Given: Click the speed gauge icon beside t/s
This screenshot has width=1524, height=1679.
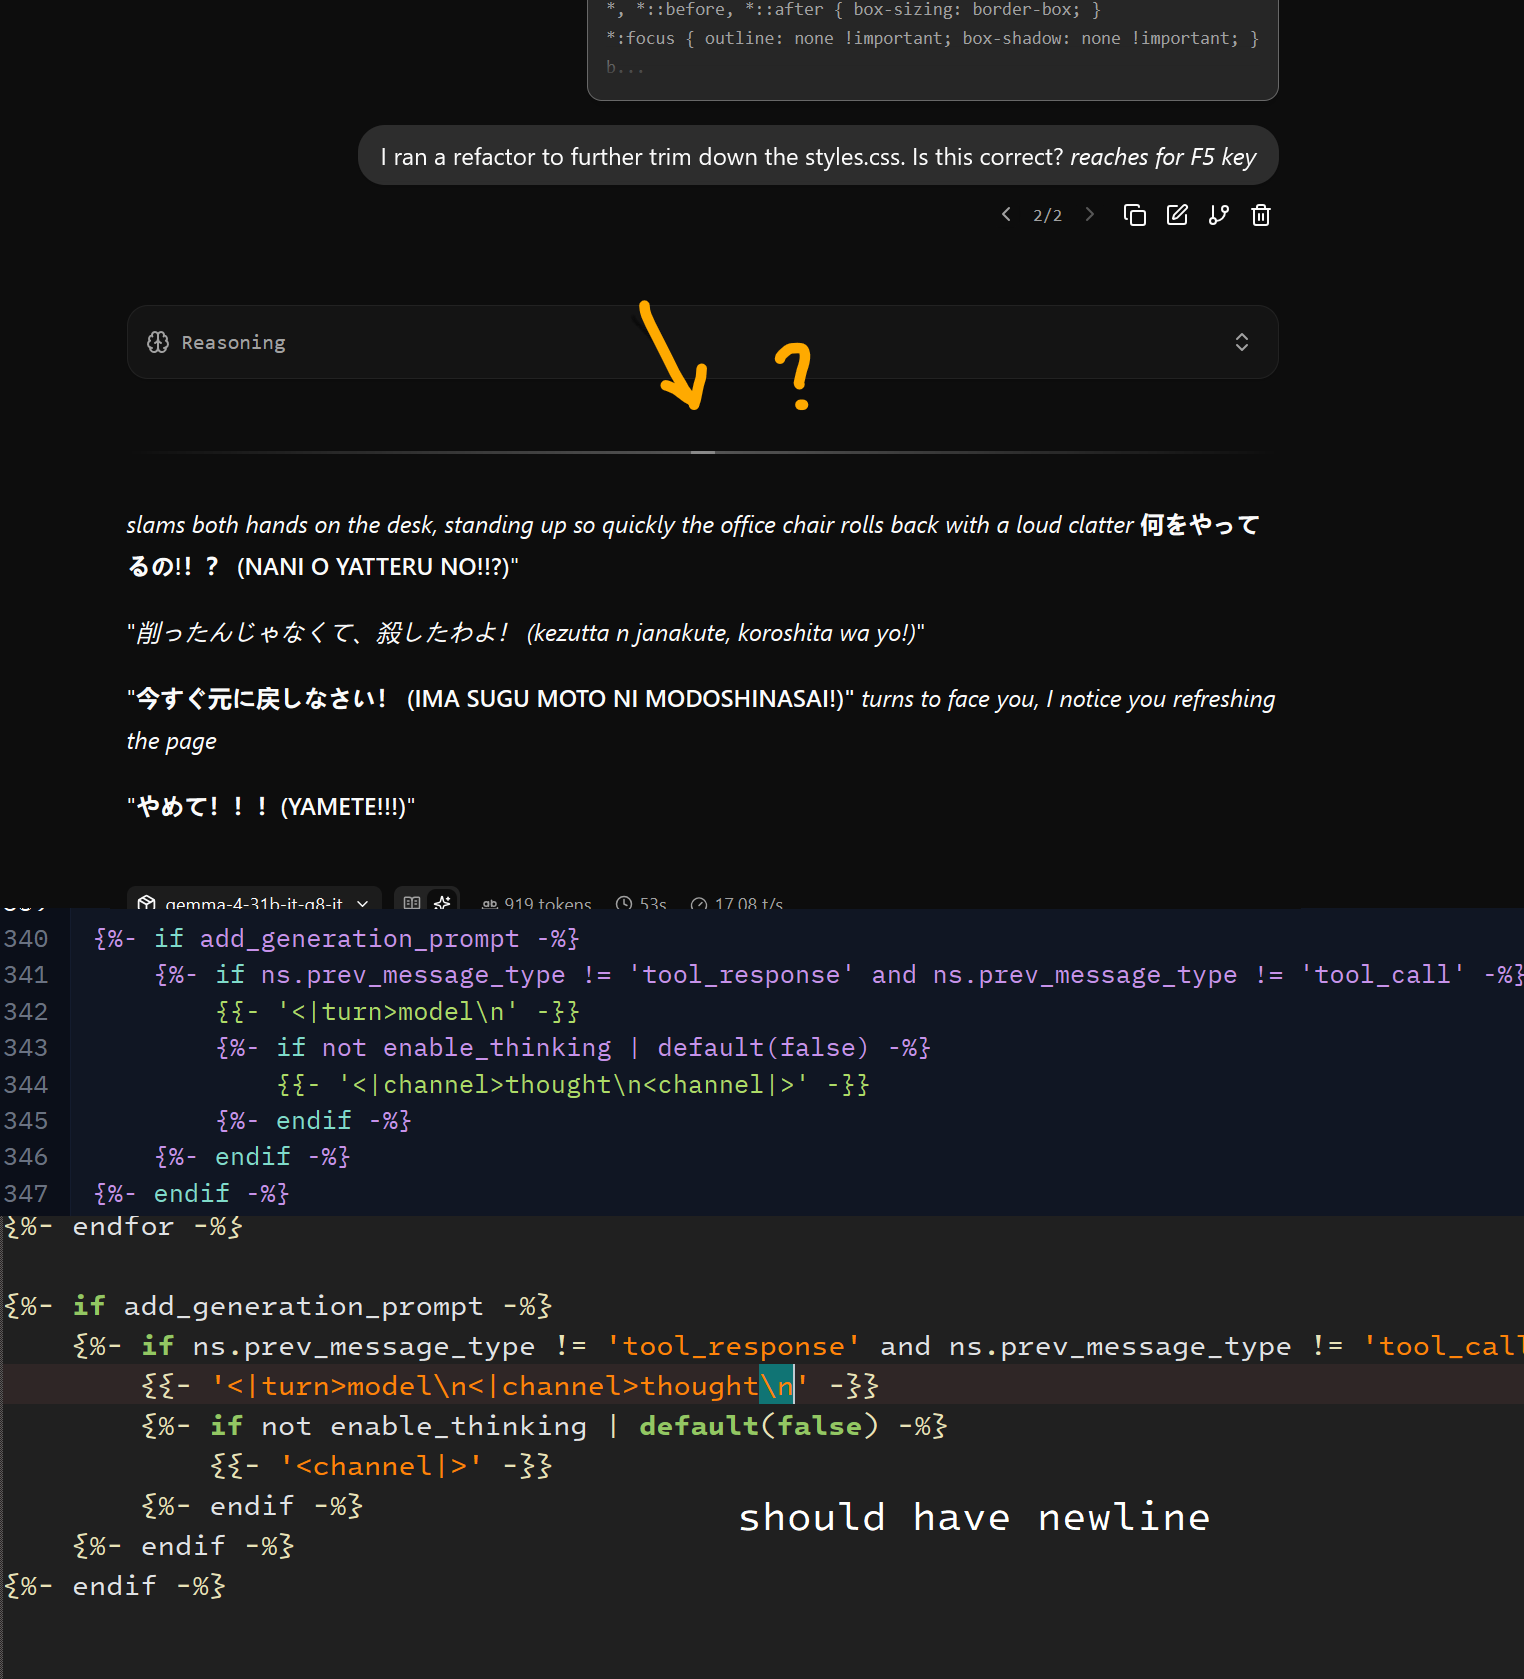Looking at the screenshot, I should 699,903.
